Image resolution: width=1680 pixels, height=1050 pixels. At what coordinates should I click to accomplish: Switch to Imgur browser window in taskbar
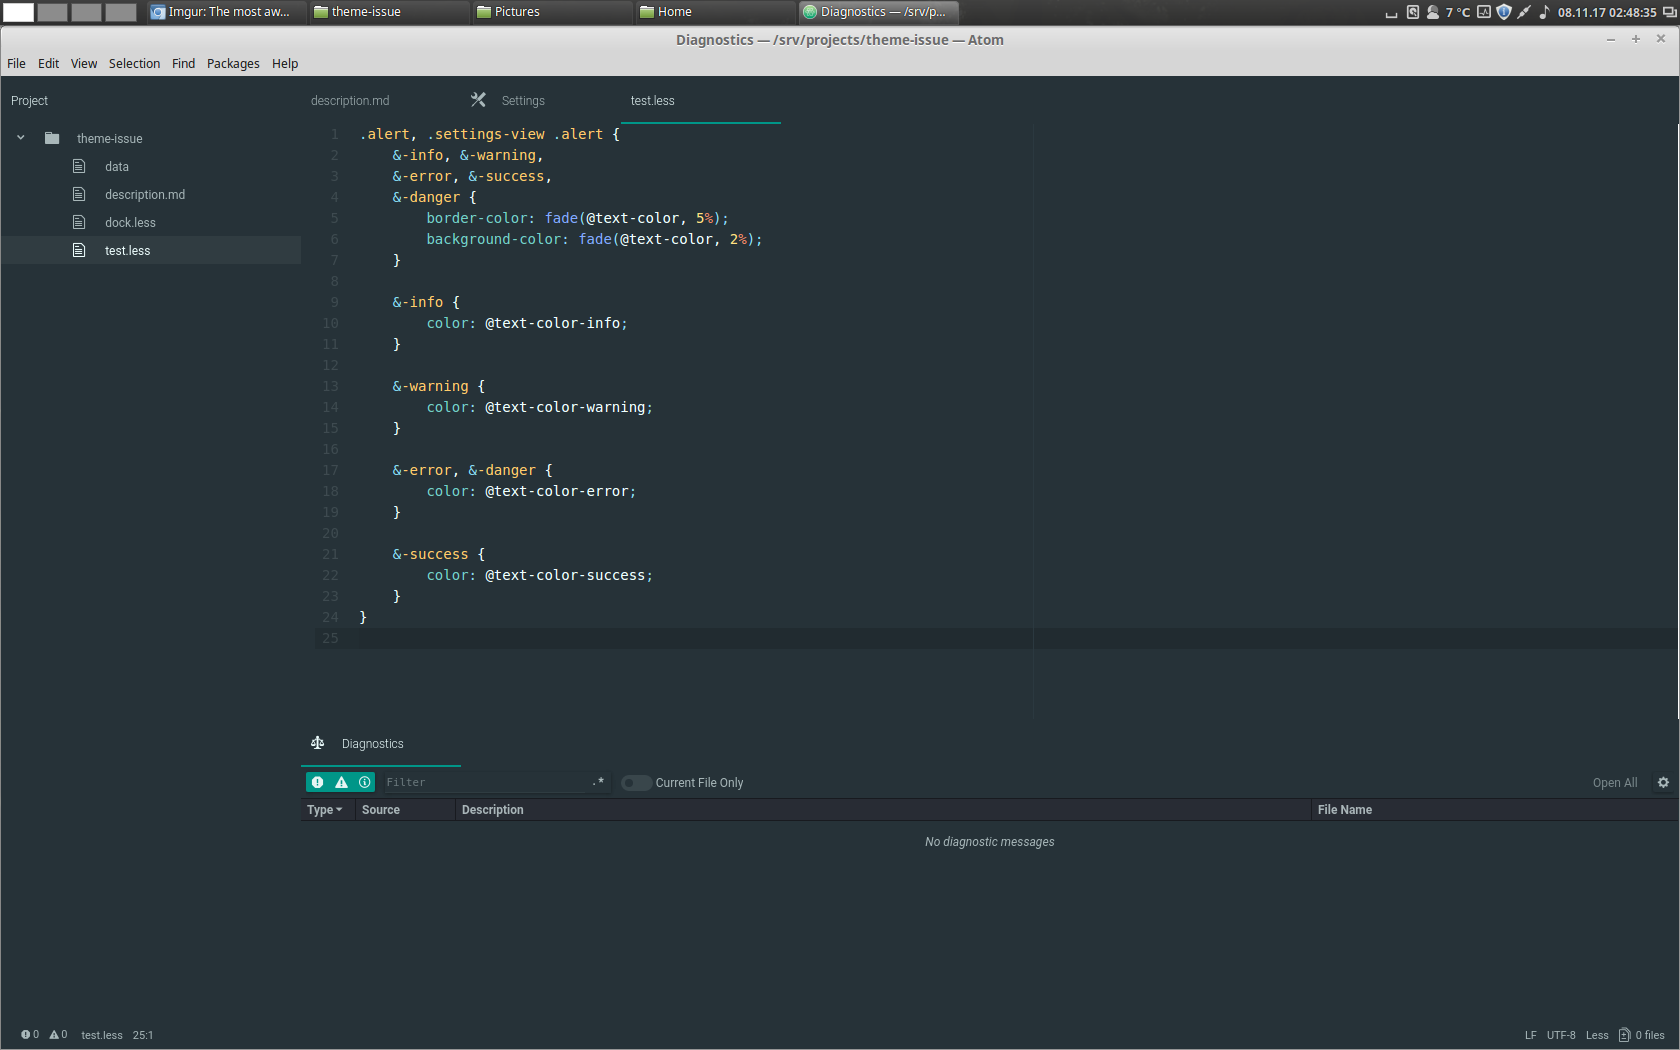point(227,12)
